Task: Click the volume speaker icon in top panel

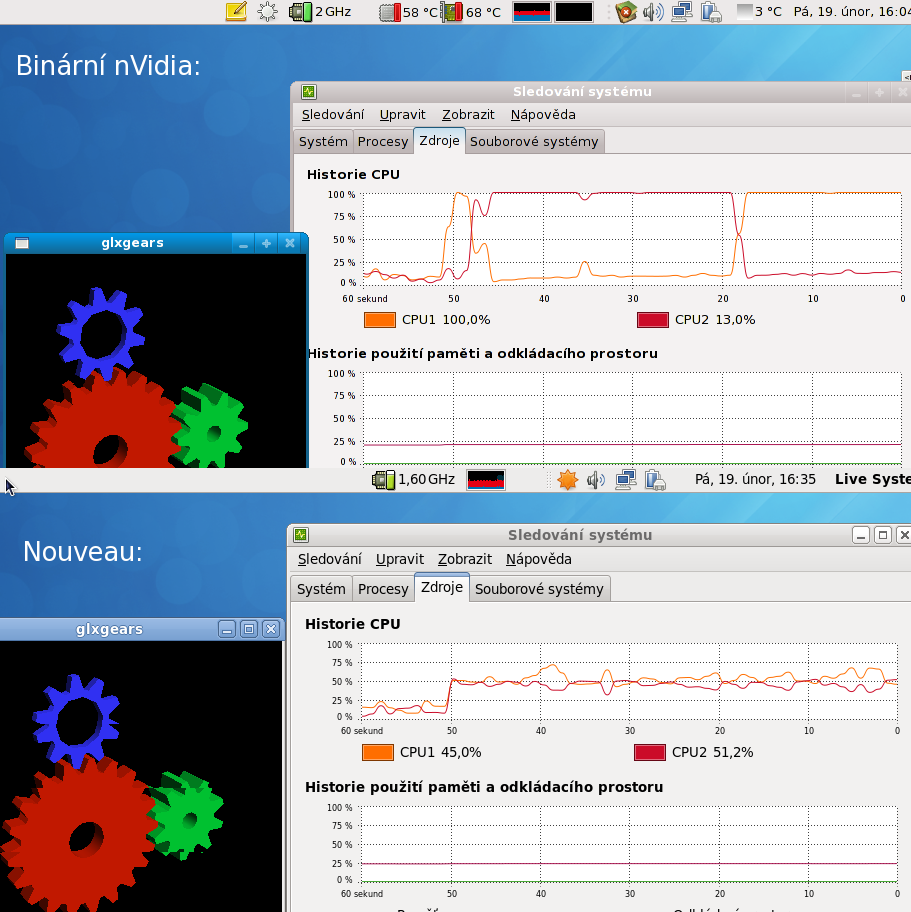Action: coord(653,12)
